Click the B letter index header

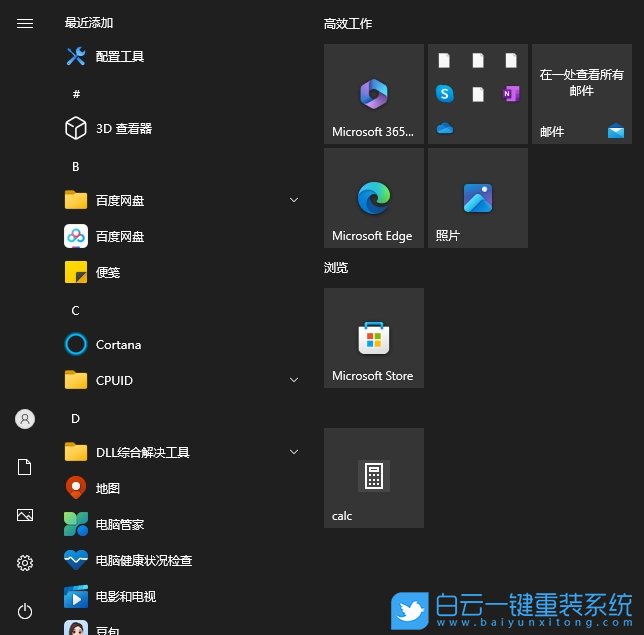[x=76, y=166]
